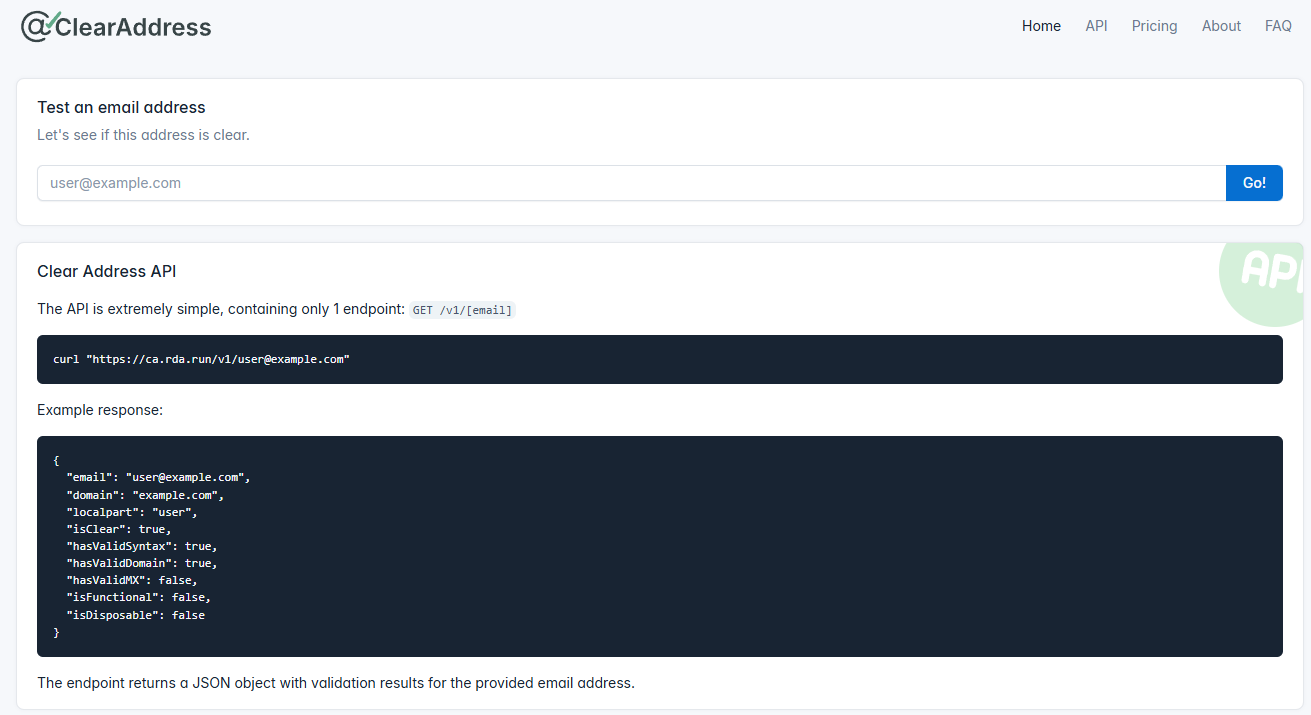Image resolution: width=1311 pixels, height=715 pixels.
Task: Go to the API page
Action: pyautogui.click(x=1096, y=26)
